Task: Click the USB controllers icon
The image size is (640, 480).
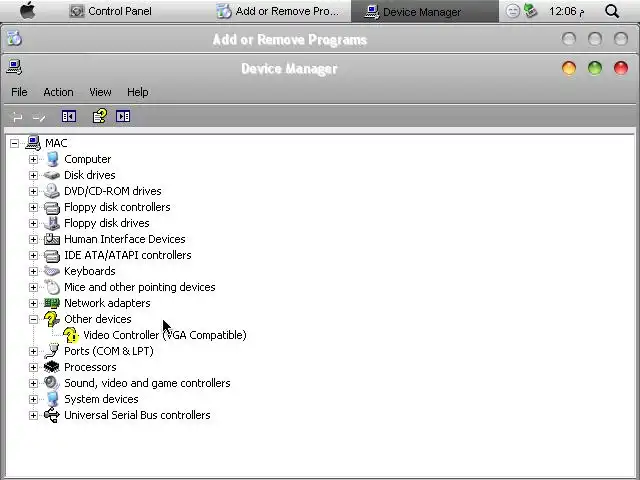Action: [x=52, y=415]
